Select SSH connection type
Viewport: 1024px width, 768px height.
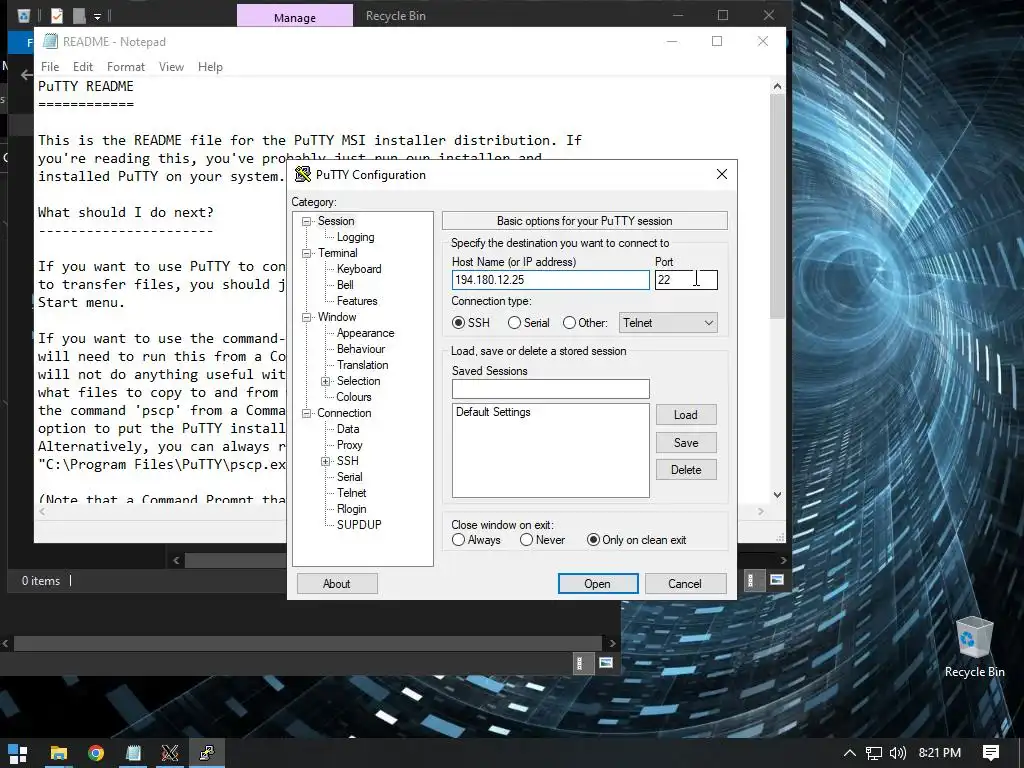(x=471, y=323)
